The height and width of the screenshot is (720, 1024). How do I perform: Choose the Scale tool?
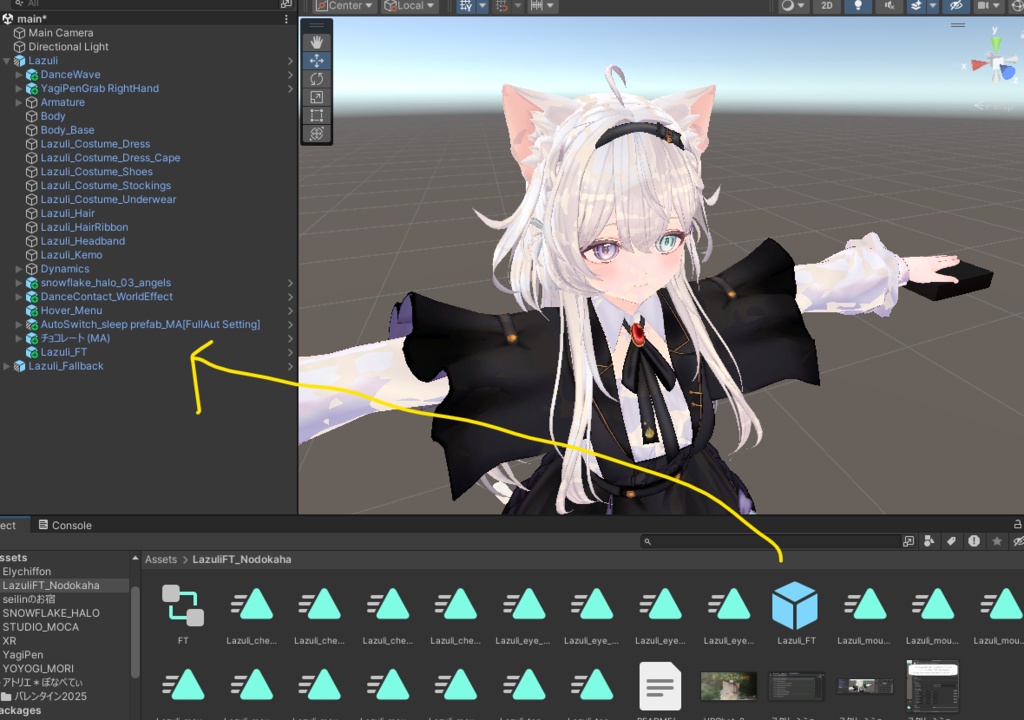(316, 96)
